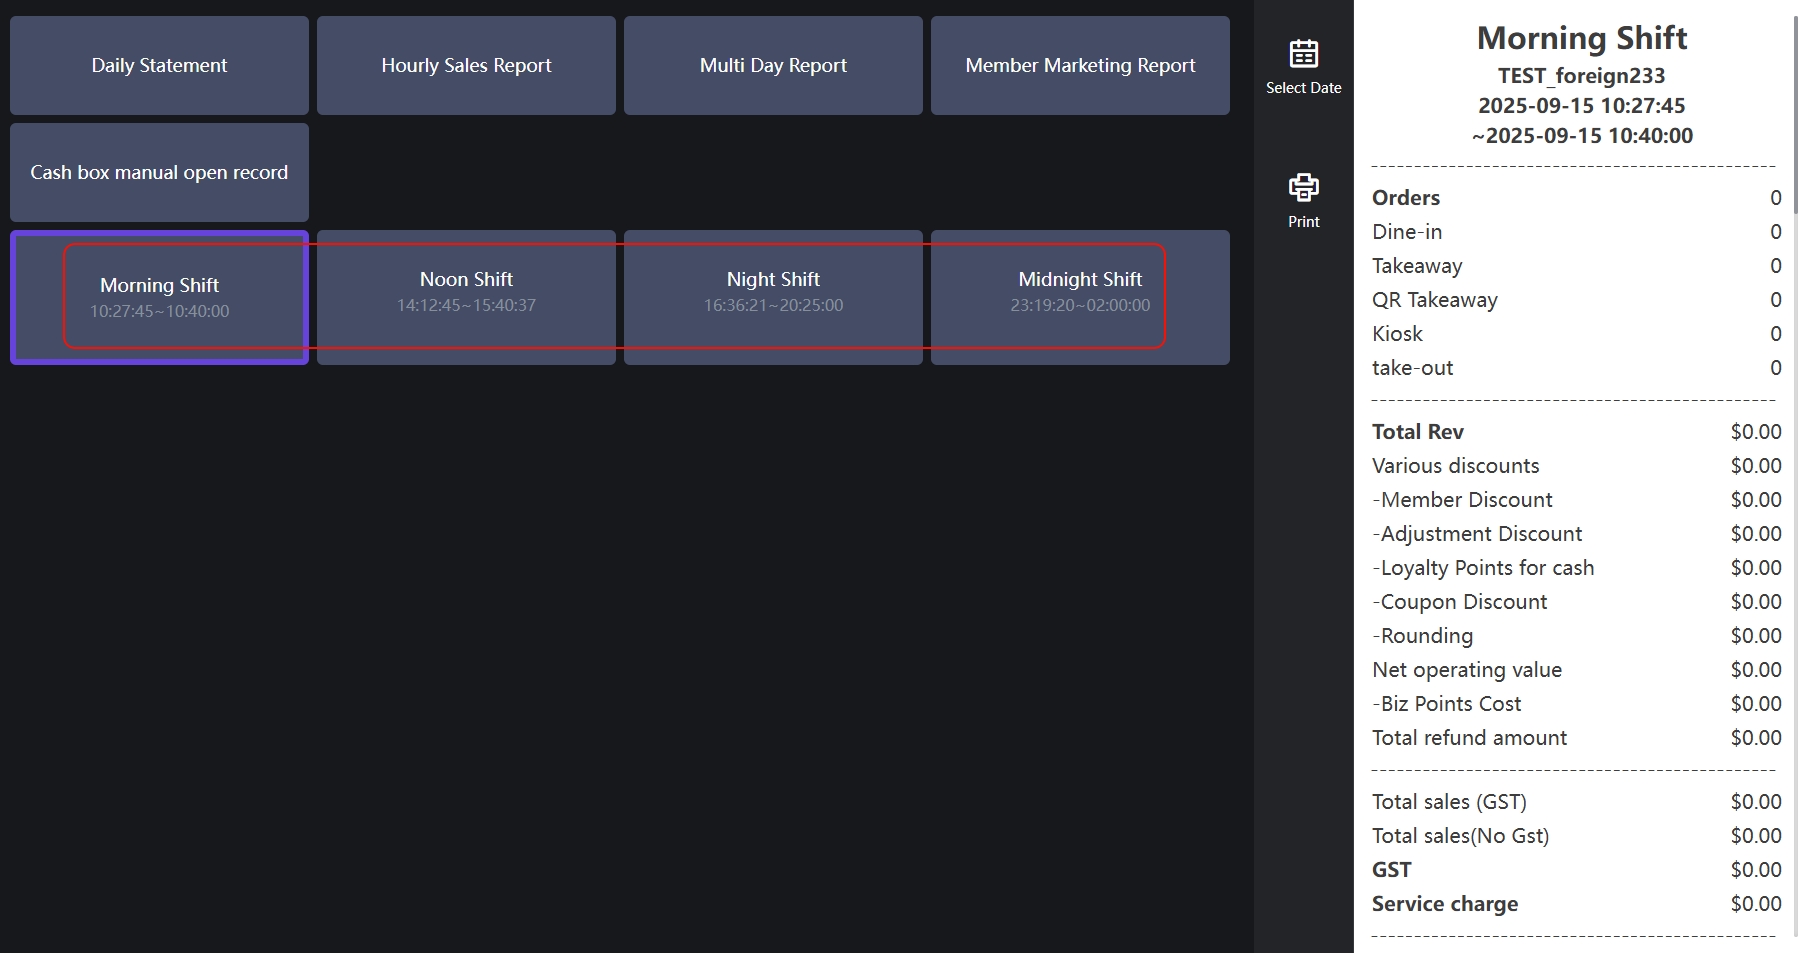The width and height of the screenshot is (1814, 953).
Task: Select the Total Rev line
Action: tap(1417, 432)
